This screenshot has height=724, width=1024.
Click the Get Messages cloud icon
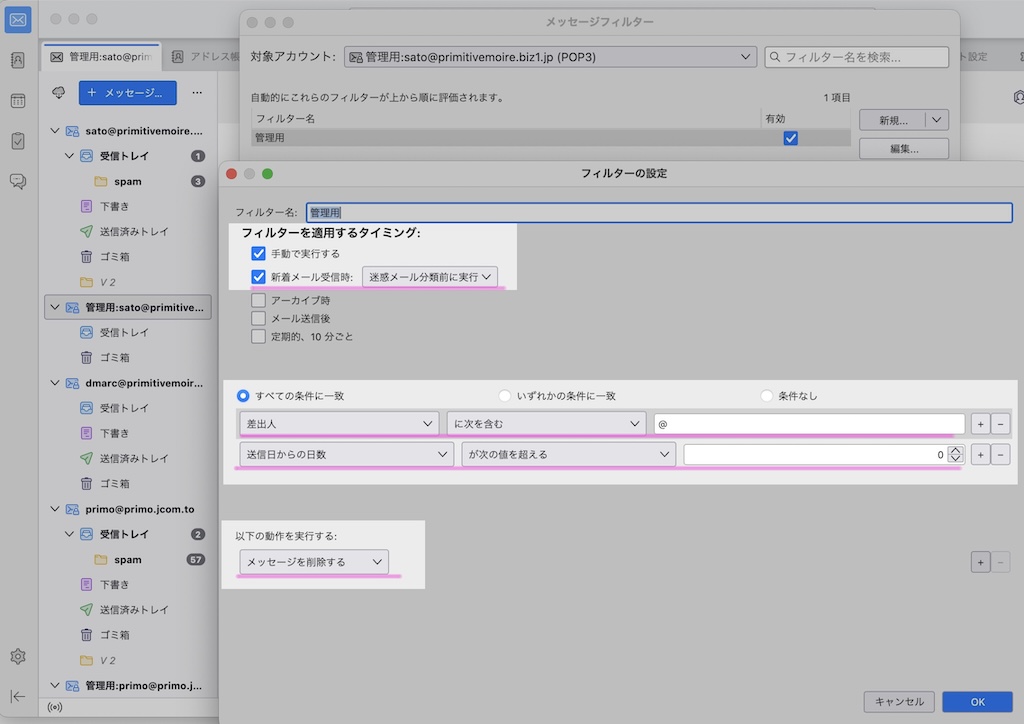(59, 93)
